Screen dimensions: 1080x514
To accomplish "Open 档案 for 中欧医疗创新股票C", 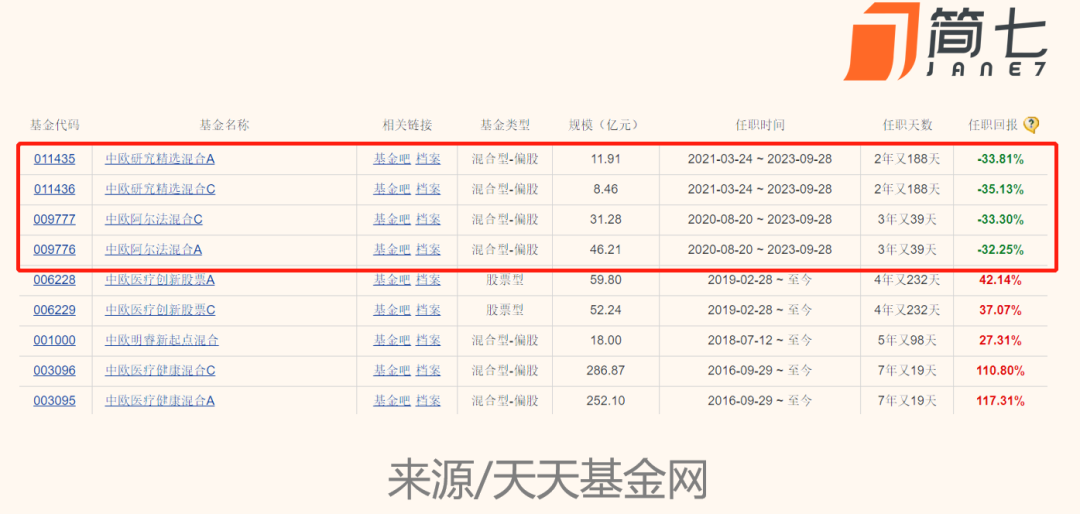I will 428,310.
